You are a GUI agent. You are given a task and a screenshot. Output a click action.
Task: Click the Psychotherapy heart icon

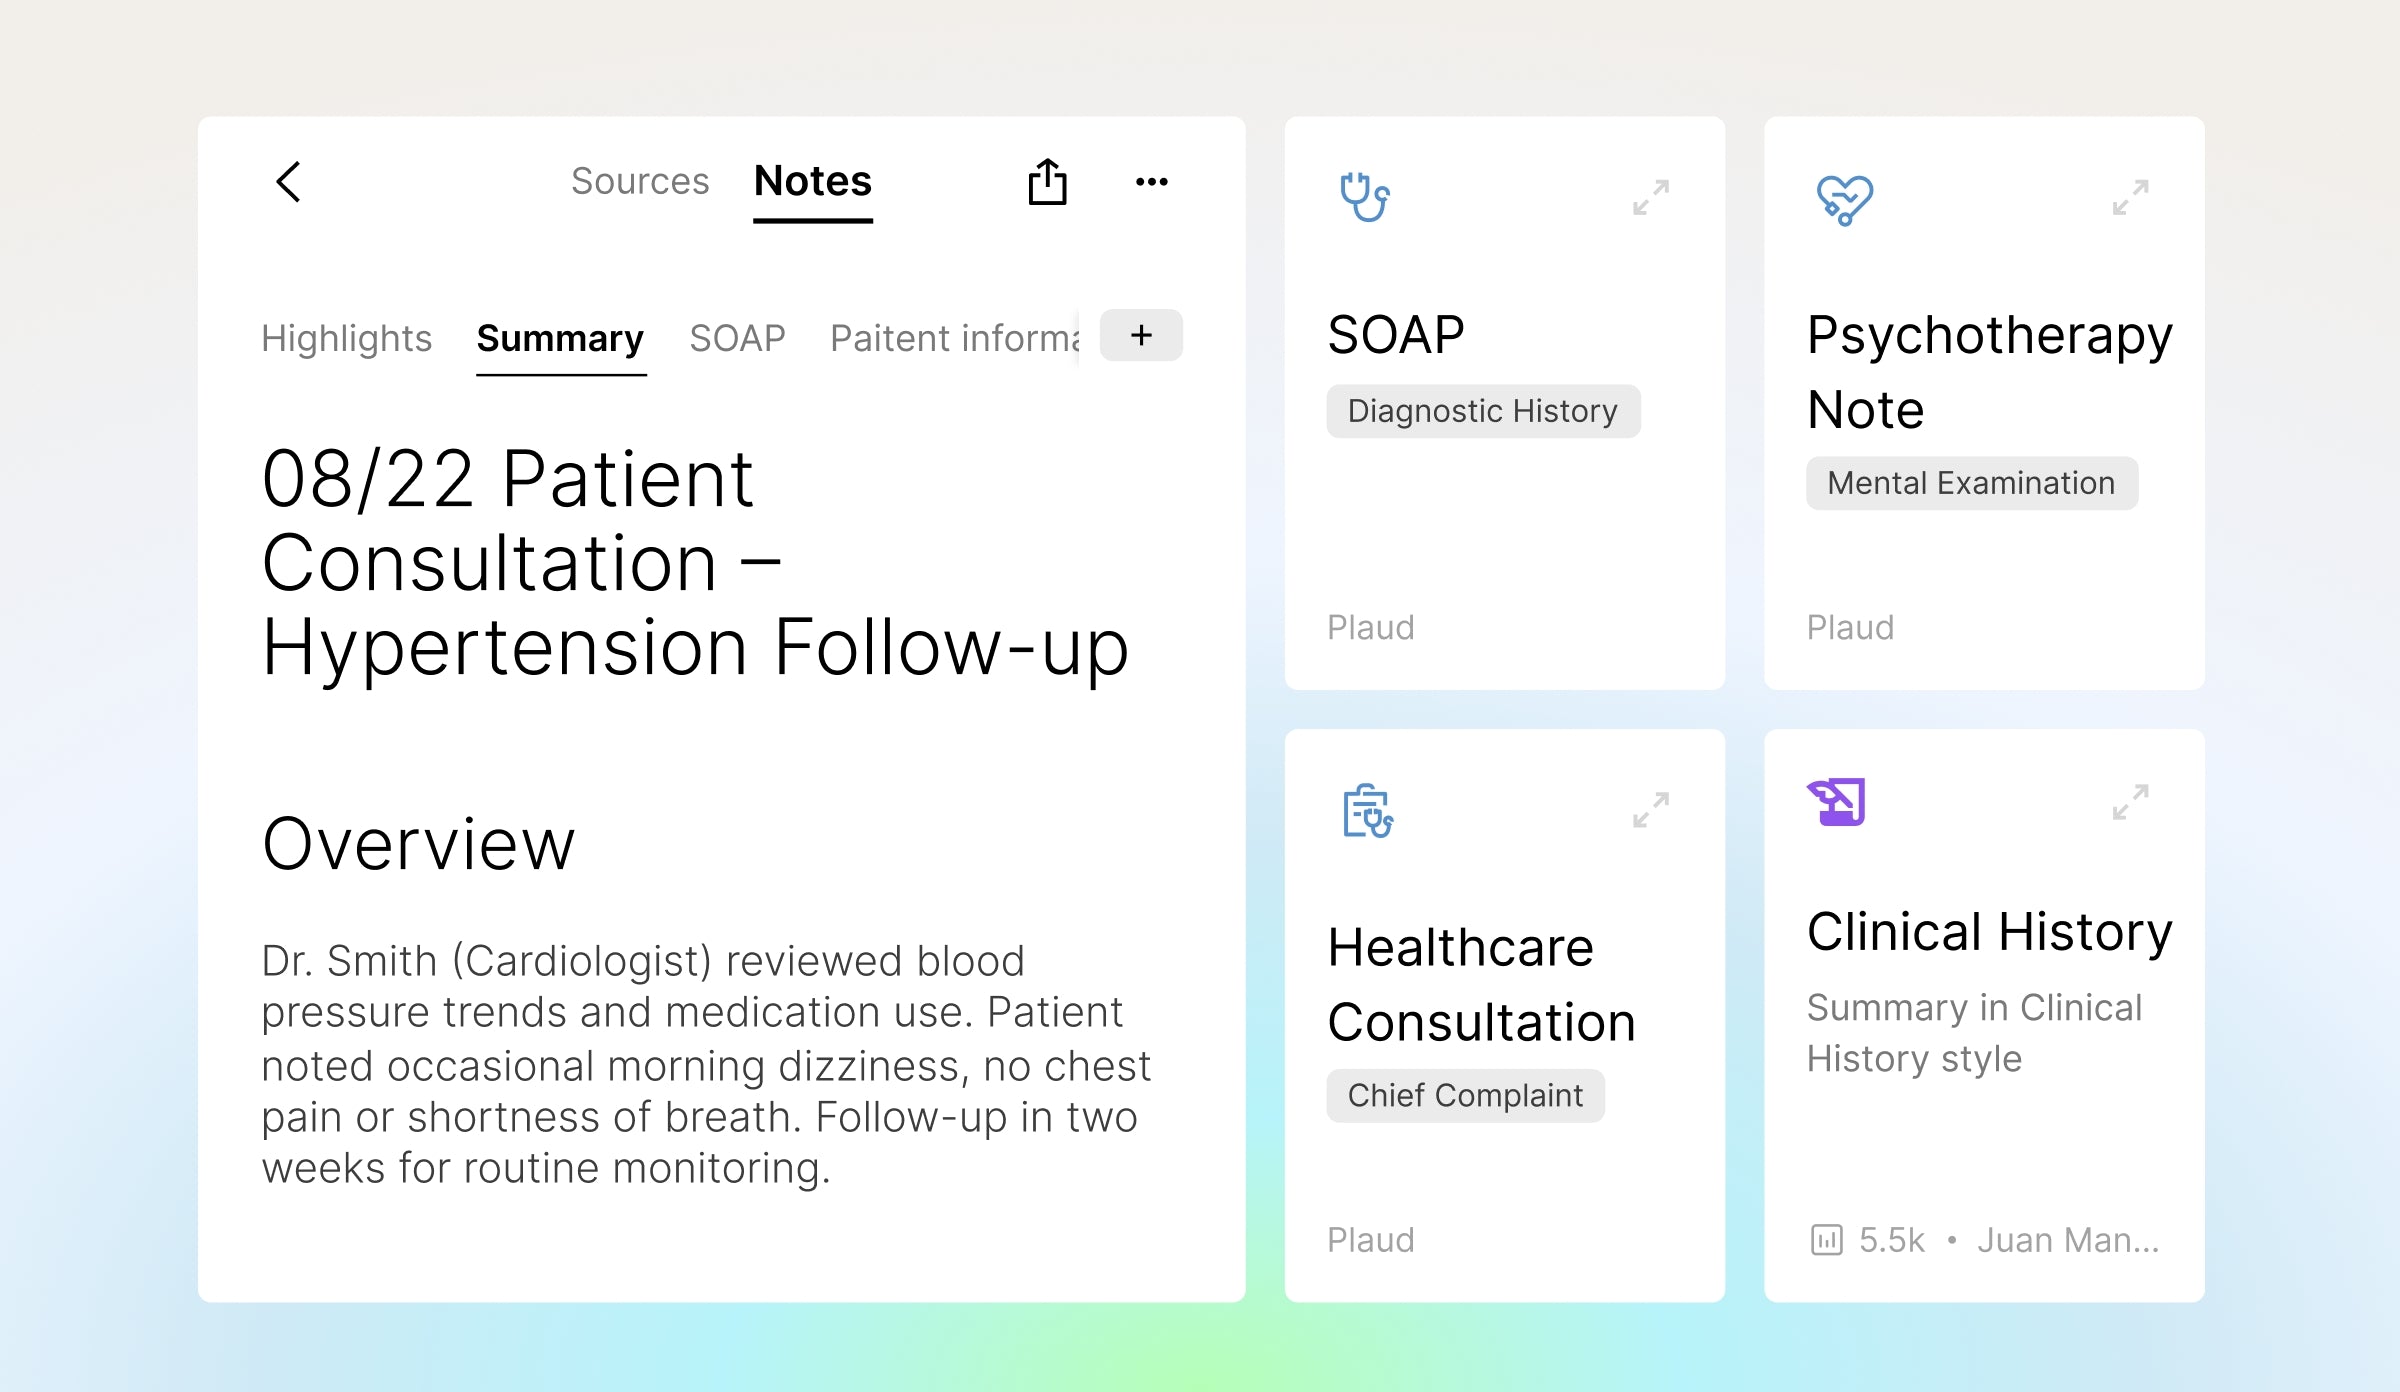click(1844, 199)
